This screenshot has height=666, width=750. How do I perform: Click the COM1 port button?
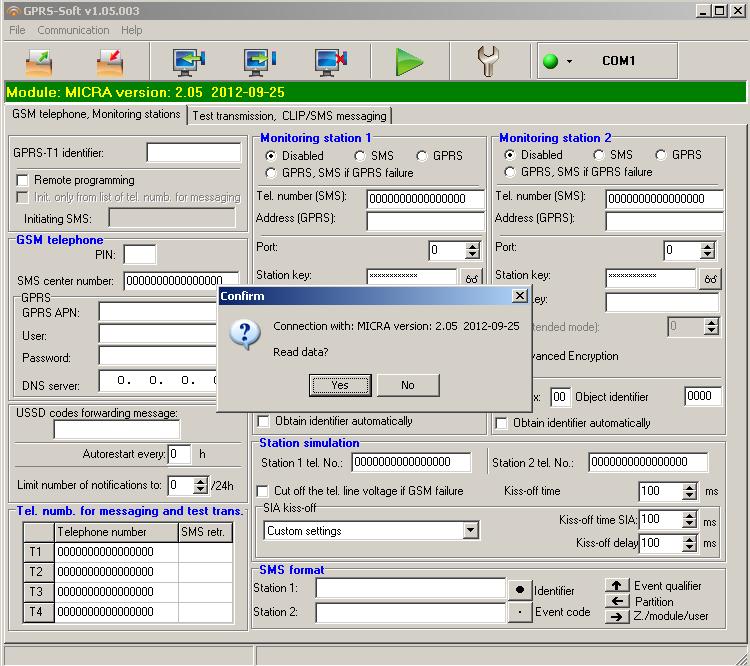[618, 61]
